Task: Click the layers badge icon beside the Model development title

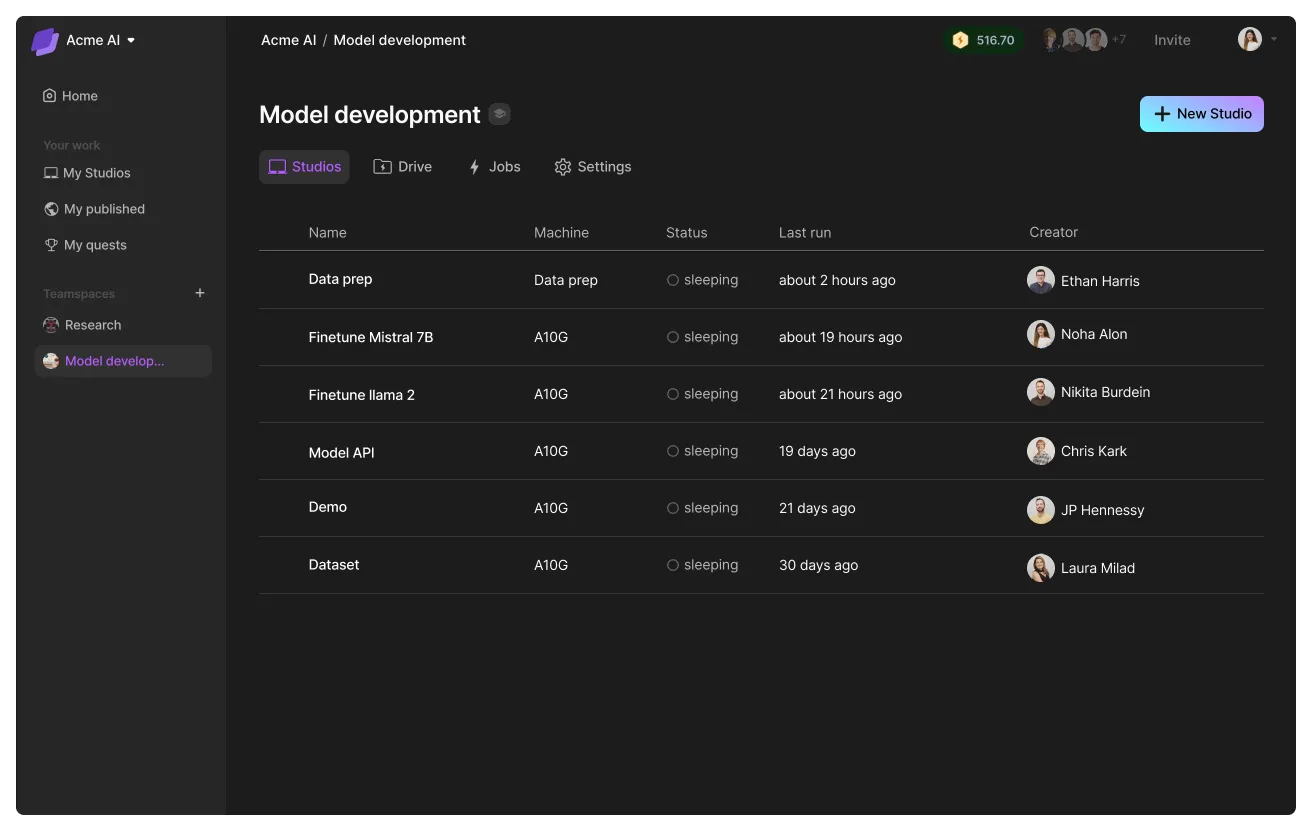Action: point(500,114)
